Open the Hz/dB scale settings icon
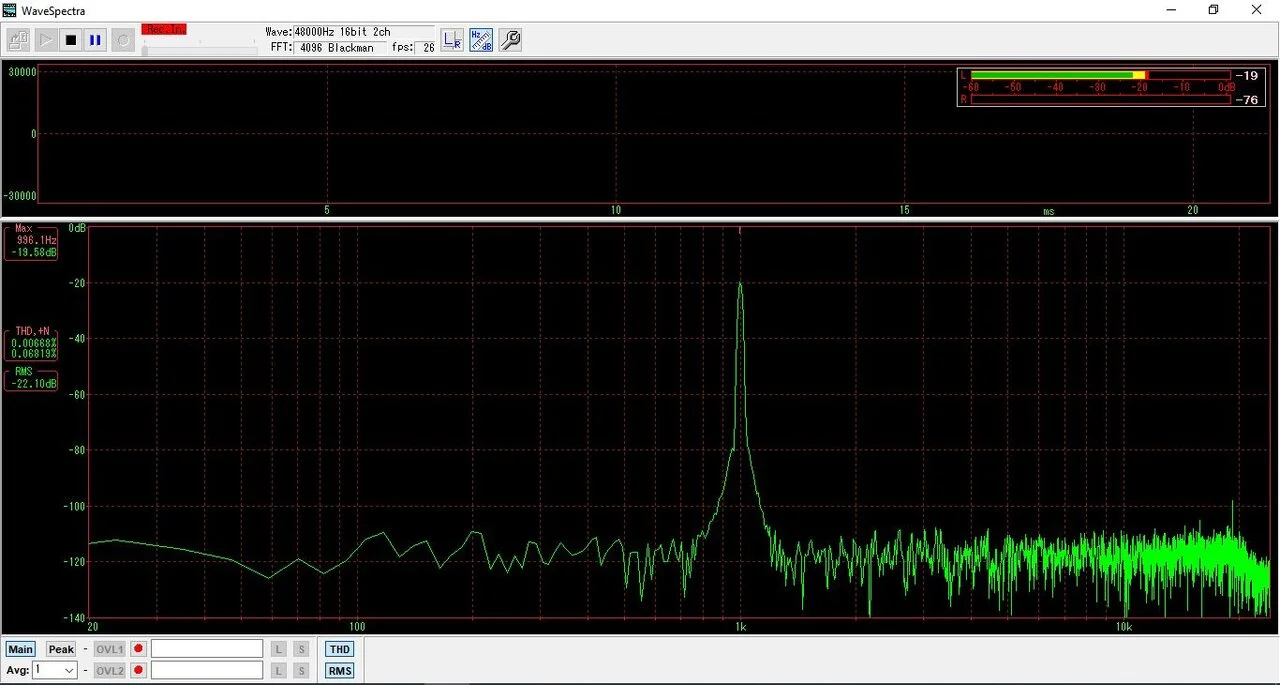This screenshot has height=685, width=1280. (x=480, y=39)
